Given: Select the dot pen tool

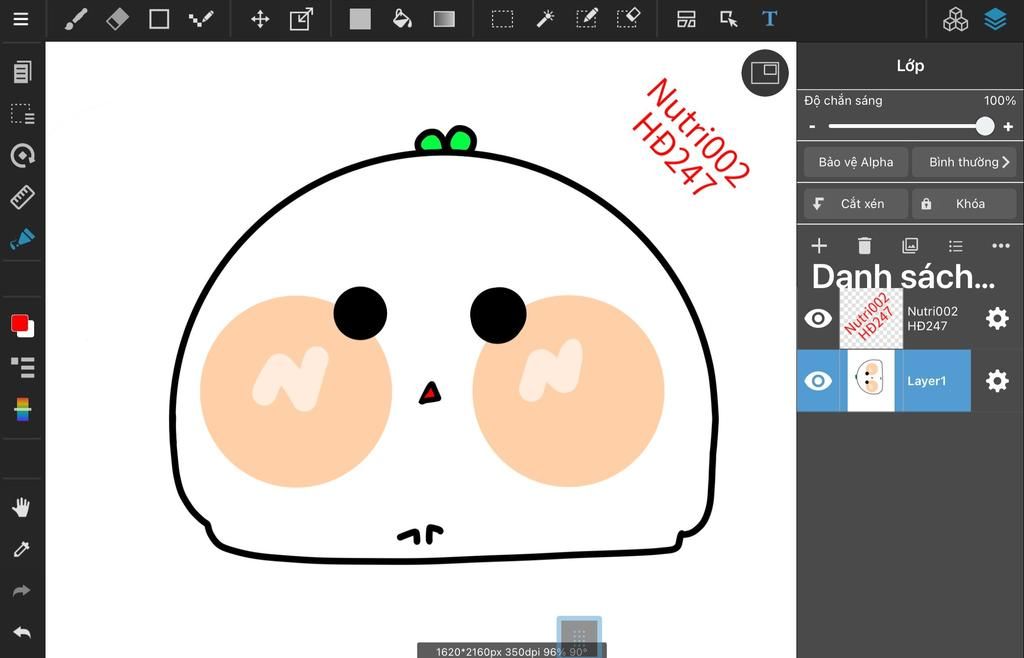Looking at the screenshot, I should (x=200, y=19).
